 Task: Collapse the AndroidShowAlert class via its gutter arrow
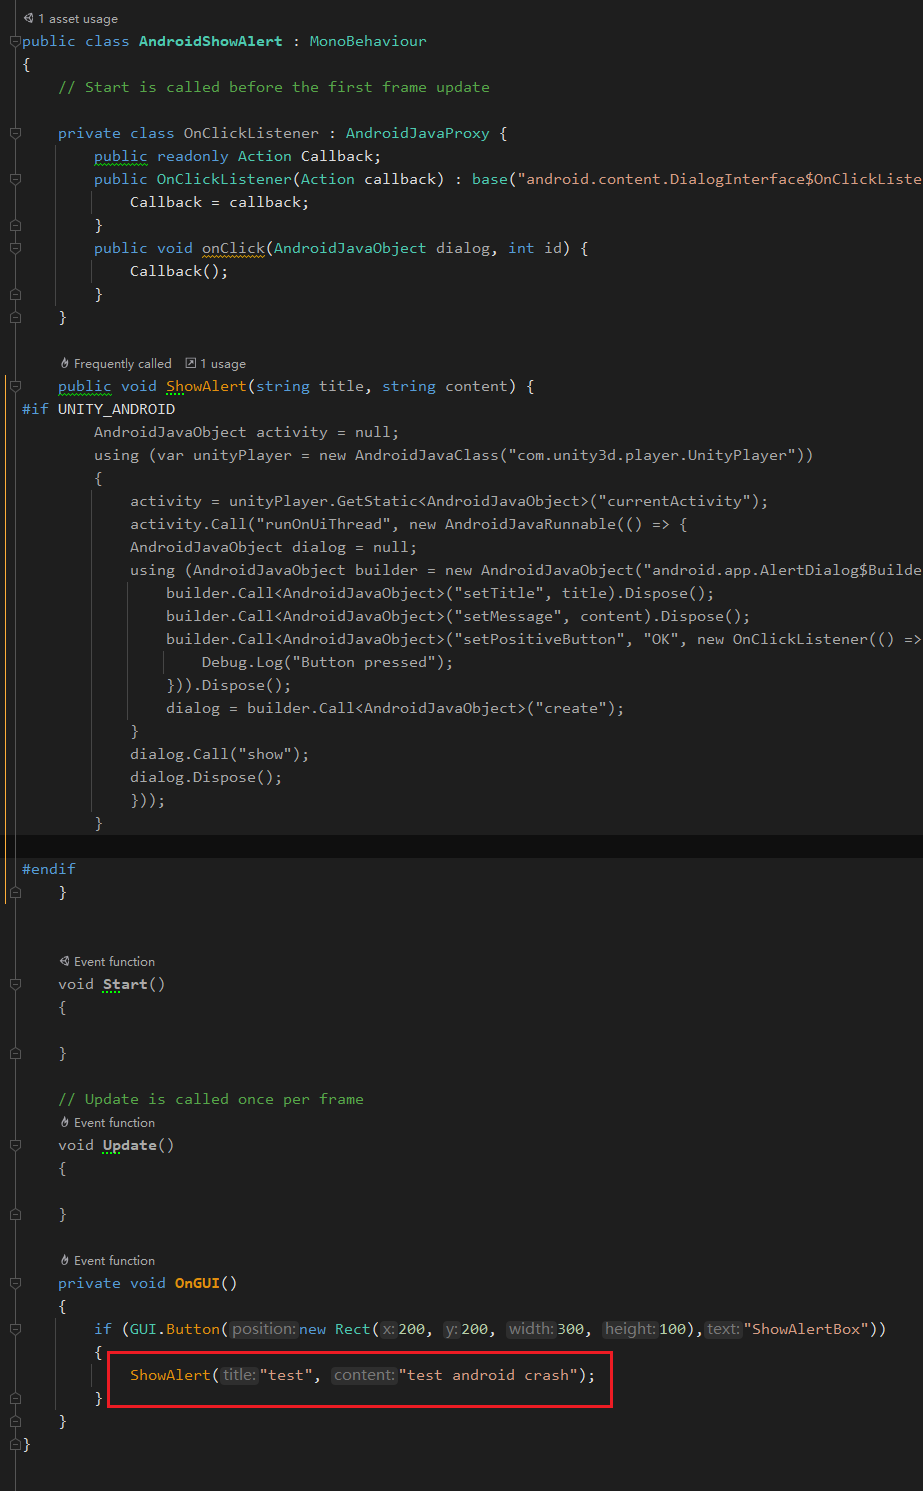pyautogui.click(x=14, y=41)
